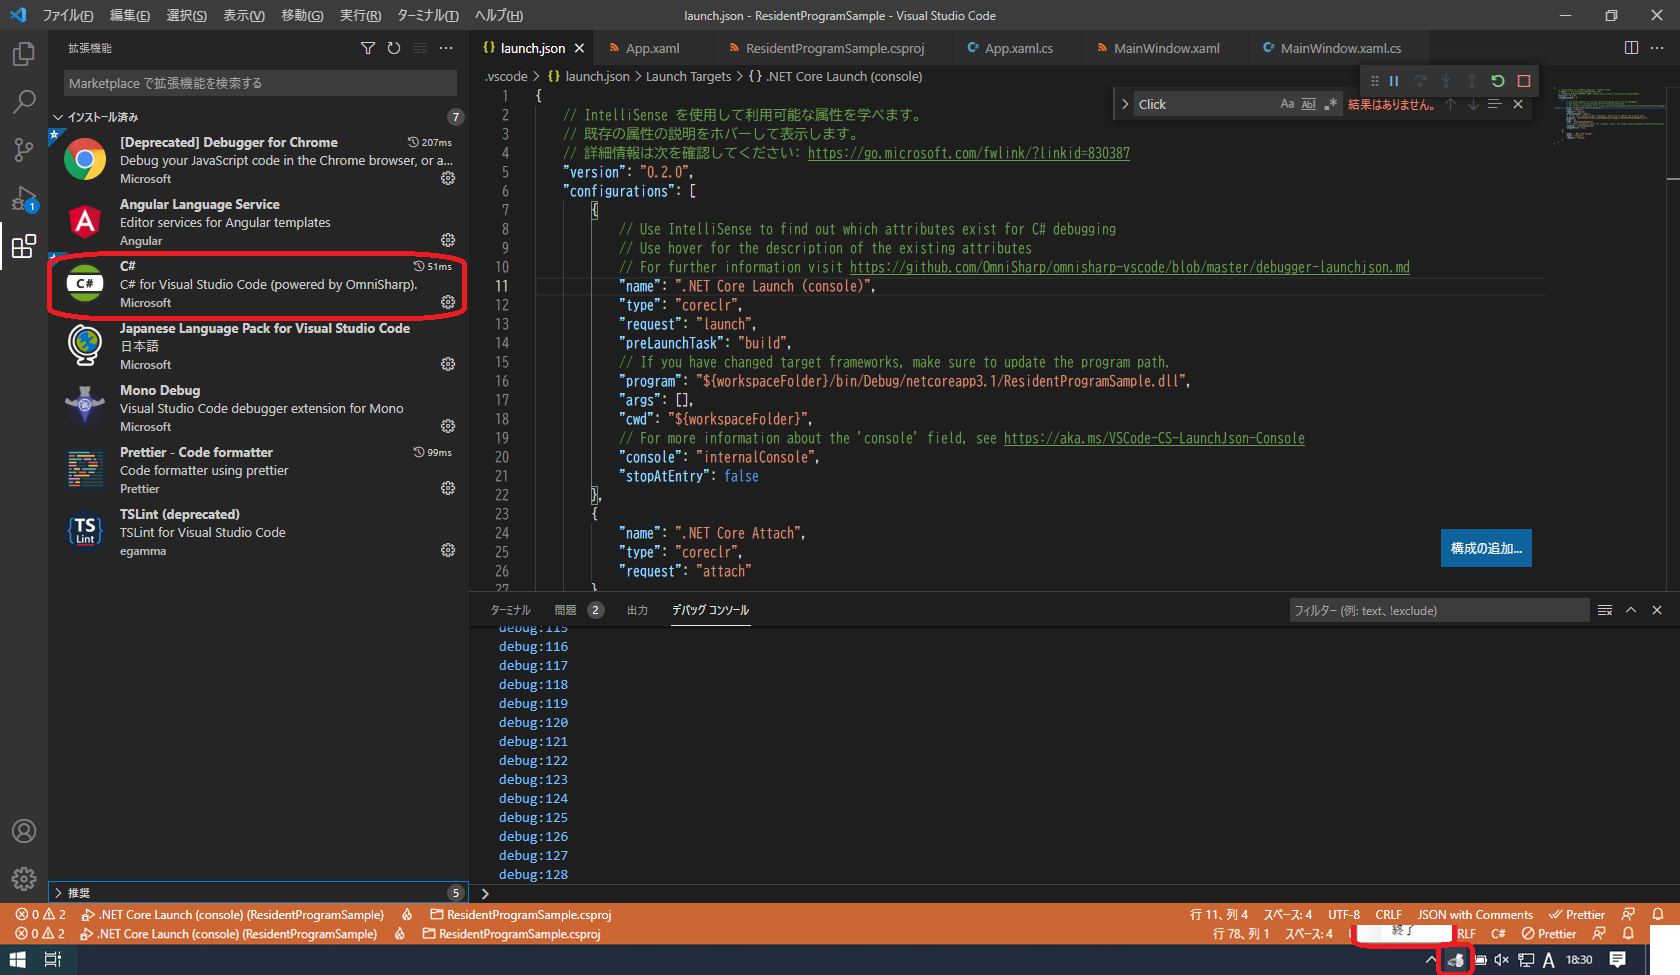This screenshot has height=975, width=1680.
Task: Split the editor to the right
Action: [x=1631, y=48]
